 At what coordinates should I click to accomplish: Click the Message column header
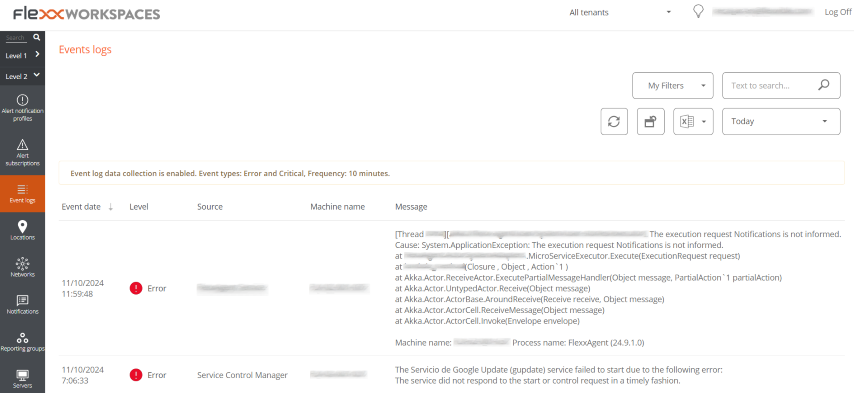(411, 207)
